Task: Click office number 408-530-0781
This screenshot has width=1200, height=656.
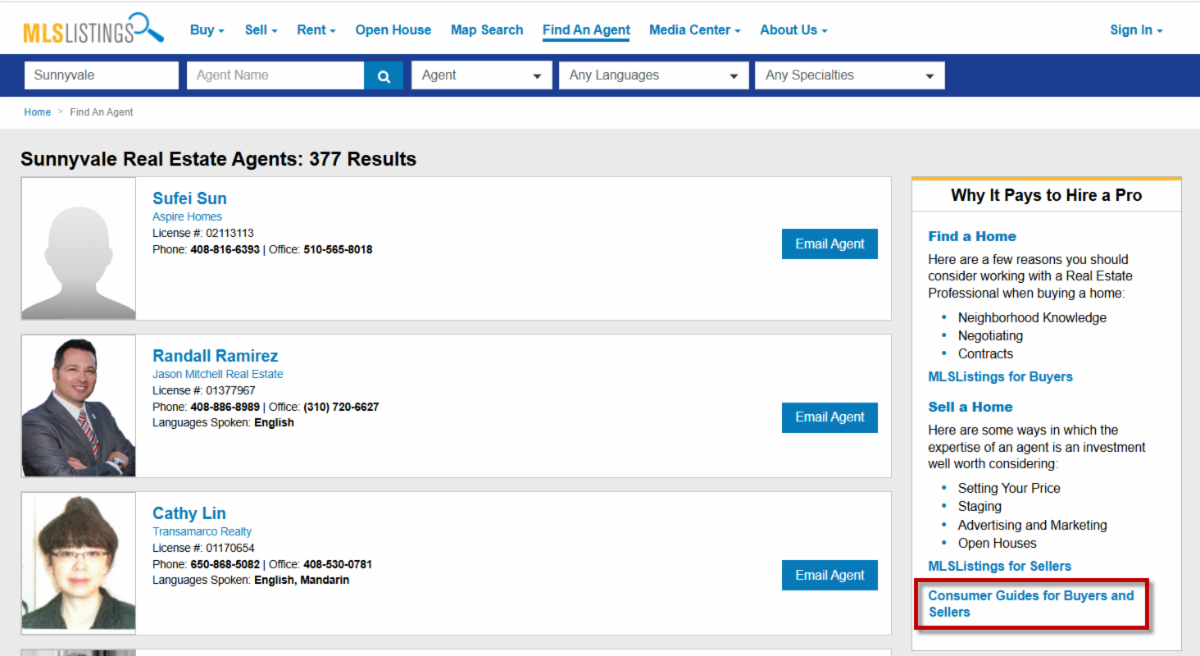Action: click(338, 564)
